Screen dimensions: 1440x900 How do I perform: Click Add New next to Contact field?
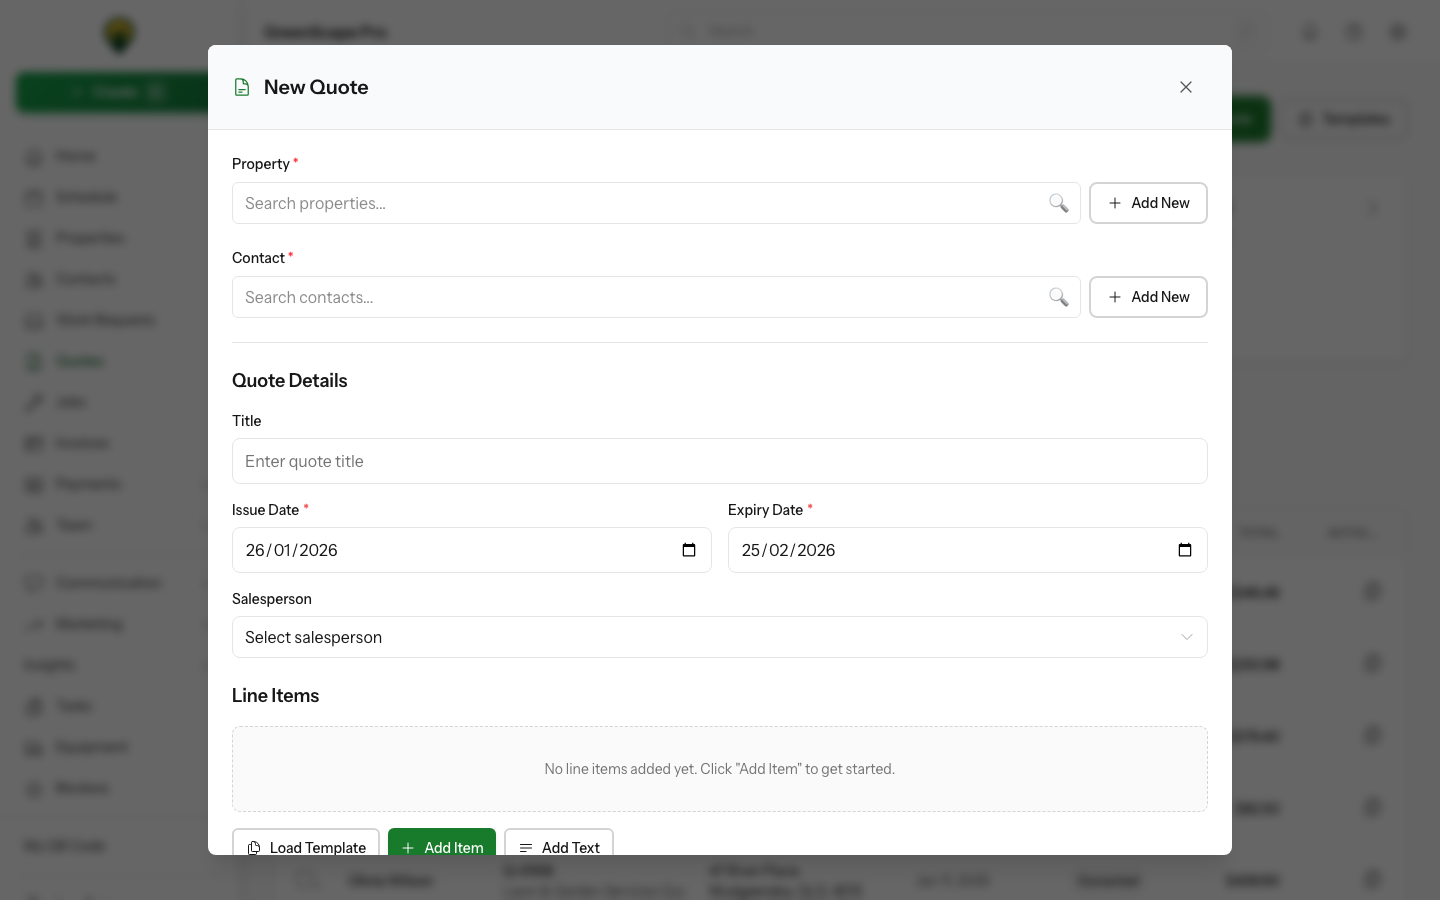click(x=1148, y=297)
